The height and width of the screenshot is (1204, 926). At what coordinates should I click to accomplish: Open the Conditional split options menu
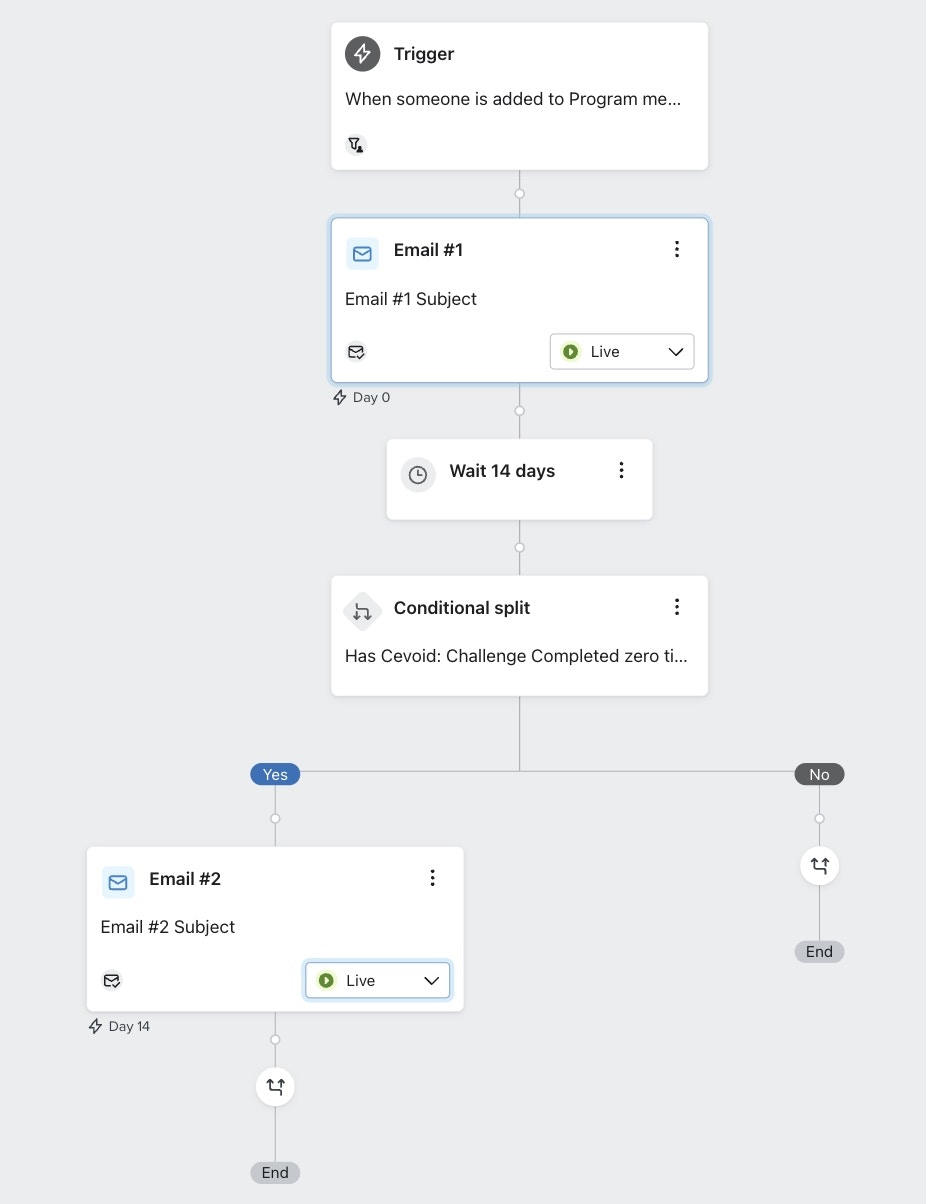tap(677, 606)
